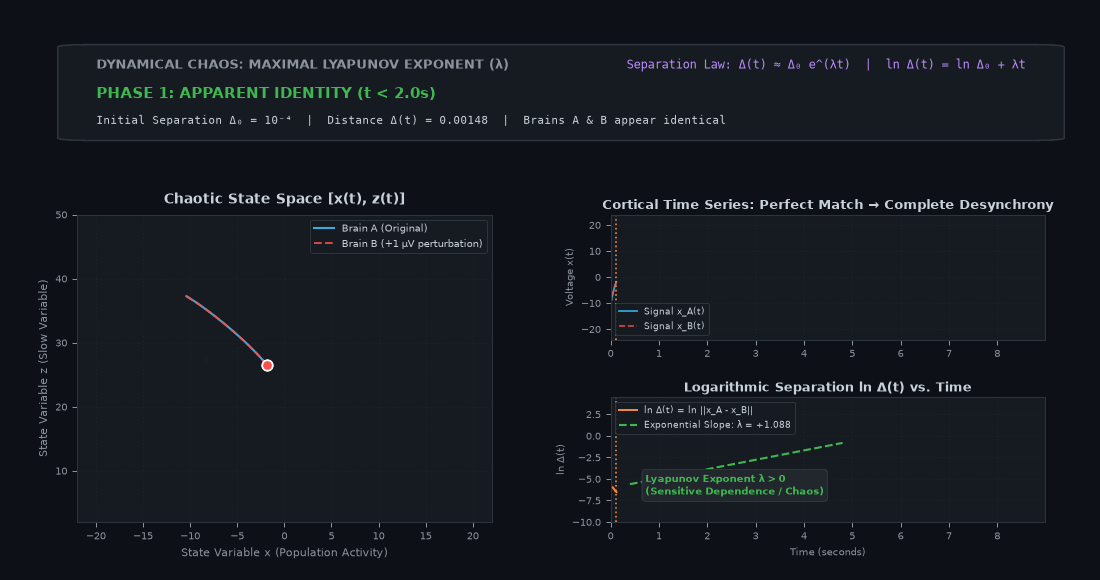Click the 'Initial Separation Δ₀ = 10⁻⁴' text
Image resolution: width=1100 pixels, height=580 pixels.
(194, 120)
